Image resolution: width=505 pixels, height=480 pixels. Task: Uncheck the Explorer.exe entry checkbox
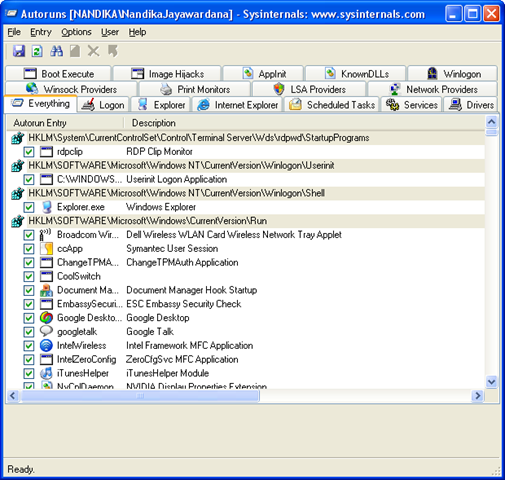29,207
